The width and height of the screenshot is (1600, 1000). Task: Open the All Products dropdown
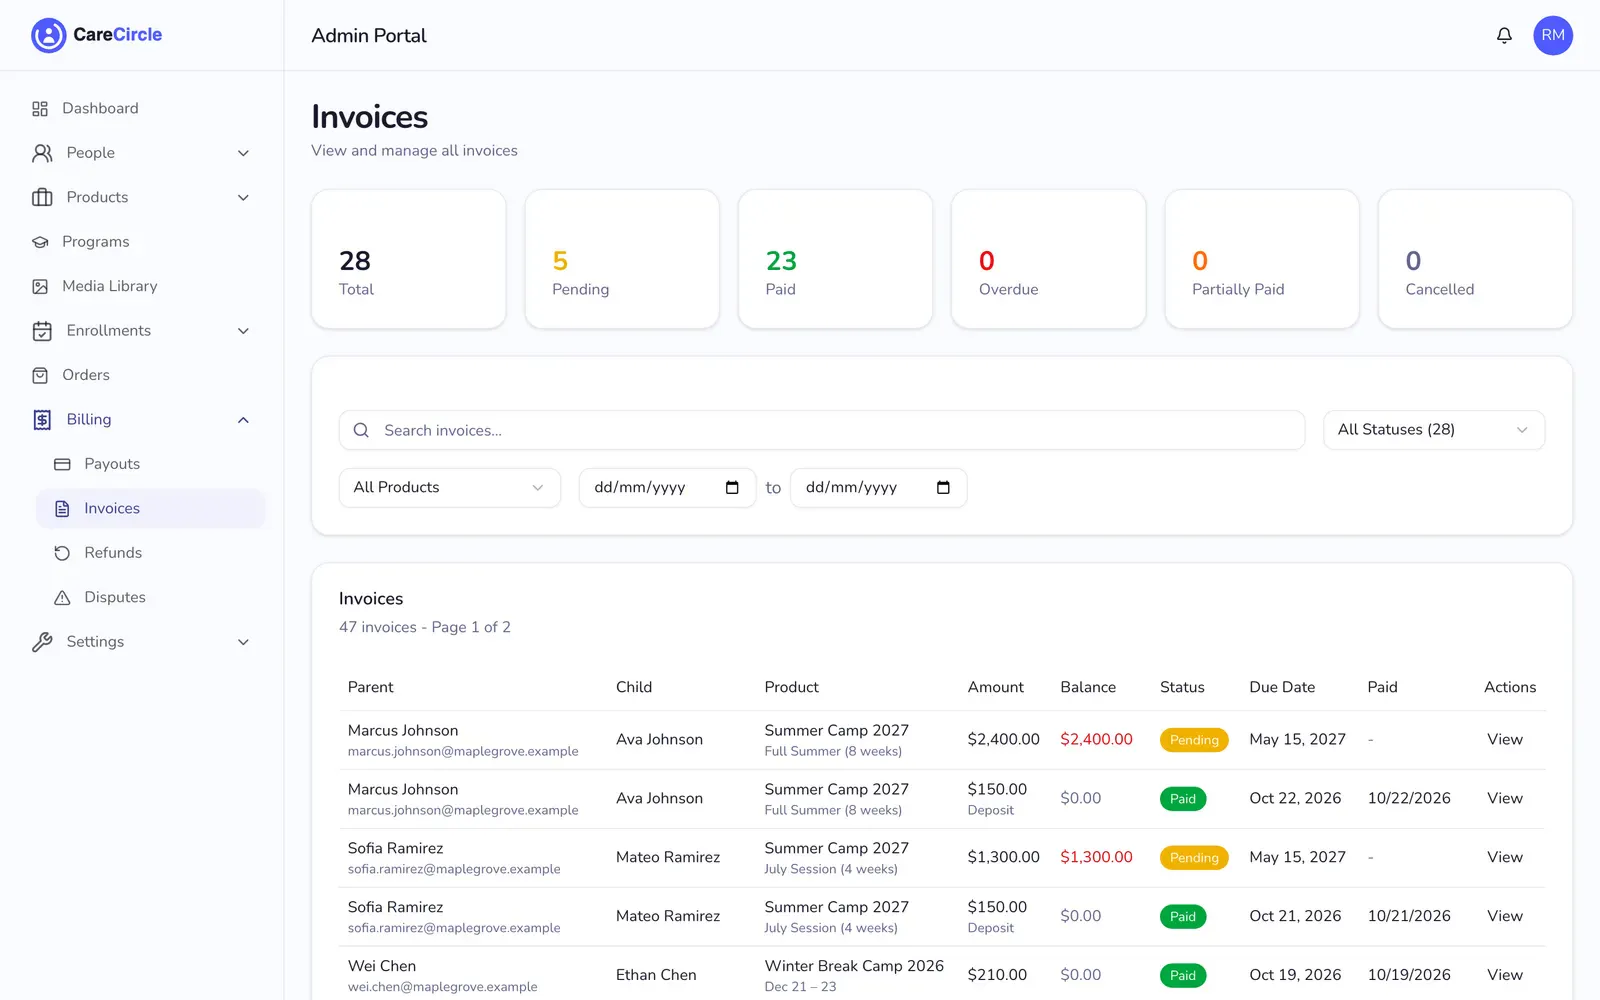(449, 487)
